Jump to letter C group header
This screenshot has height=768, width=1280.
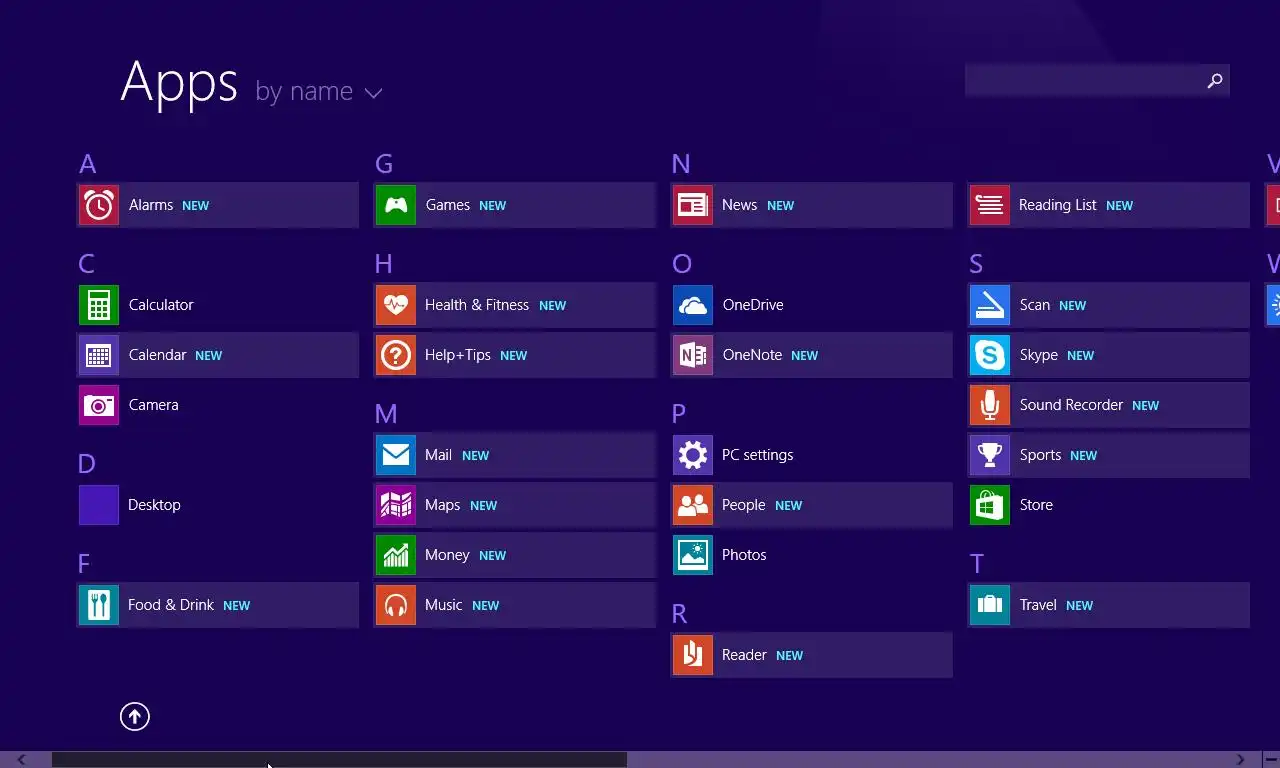(87, 264)
